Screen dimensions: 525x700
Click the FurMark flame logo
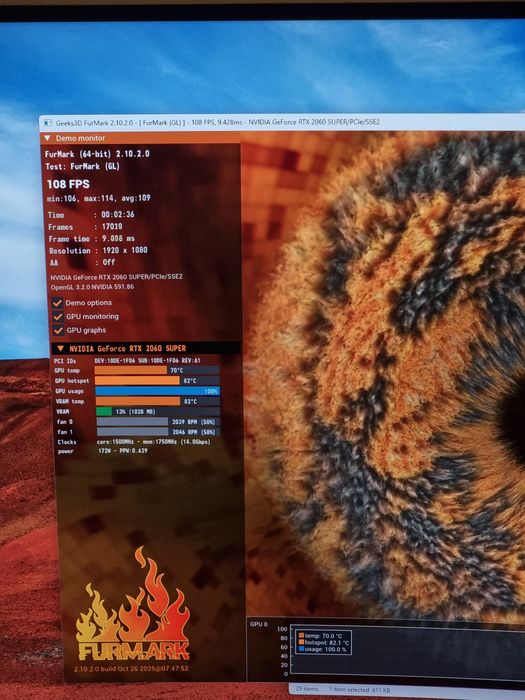[x=133, y=604]
